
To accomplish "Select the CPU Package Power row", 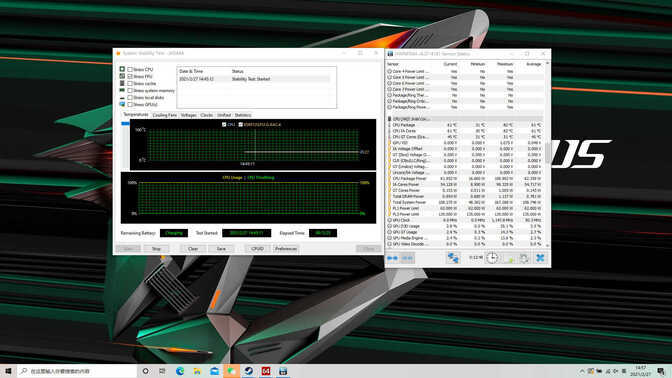I will point(465,178).
